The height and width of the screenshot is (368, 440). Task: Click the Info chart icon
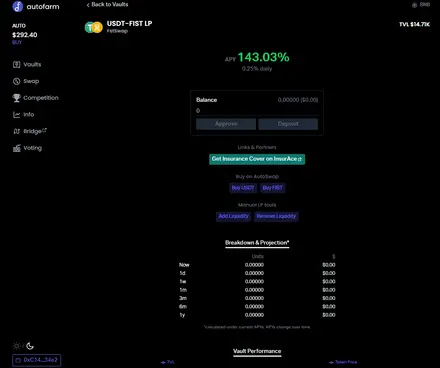(17, 114)
